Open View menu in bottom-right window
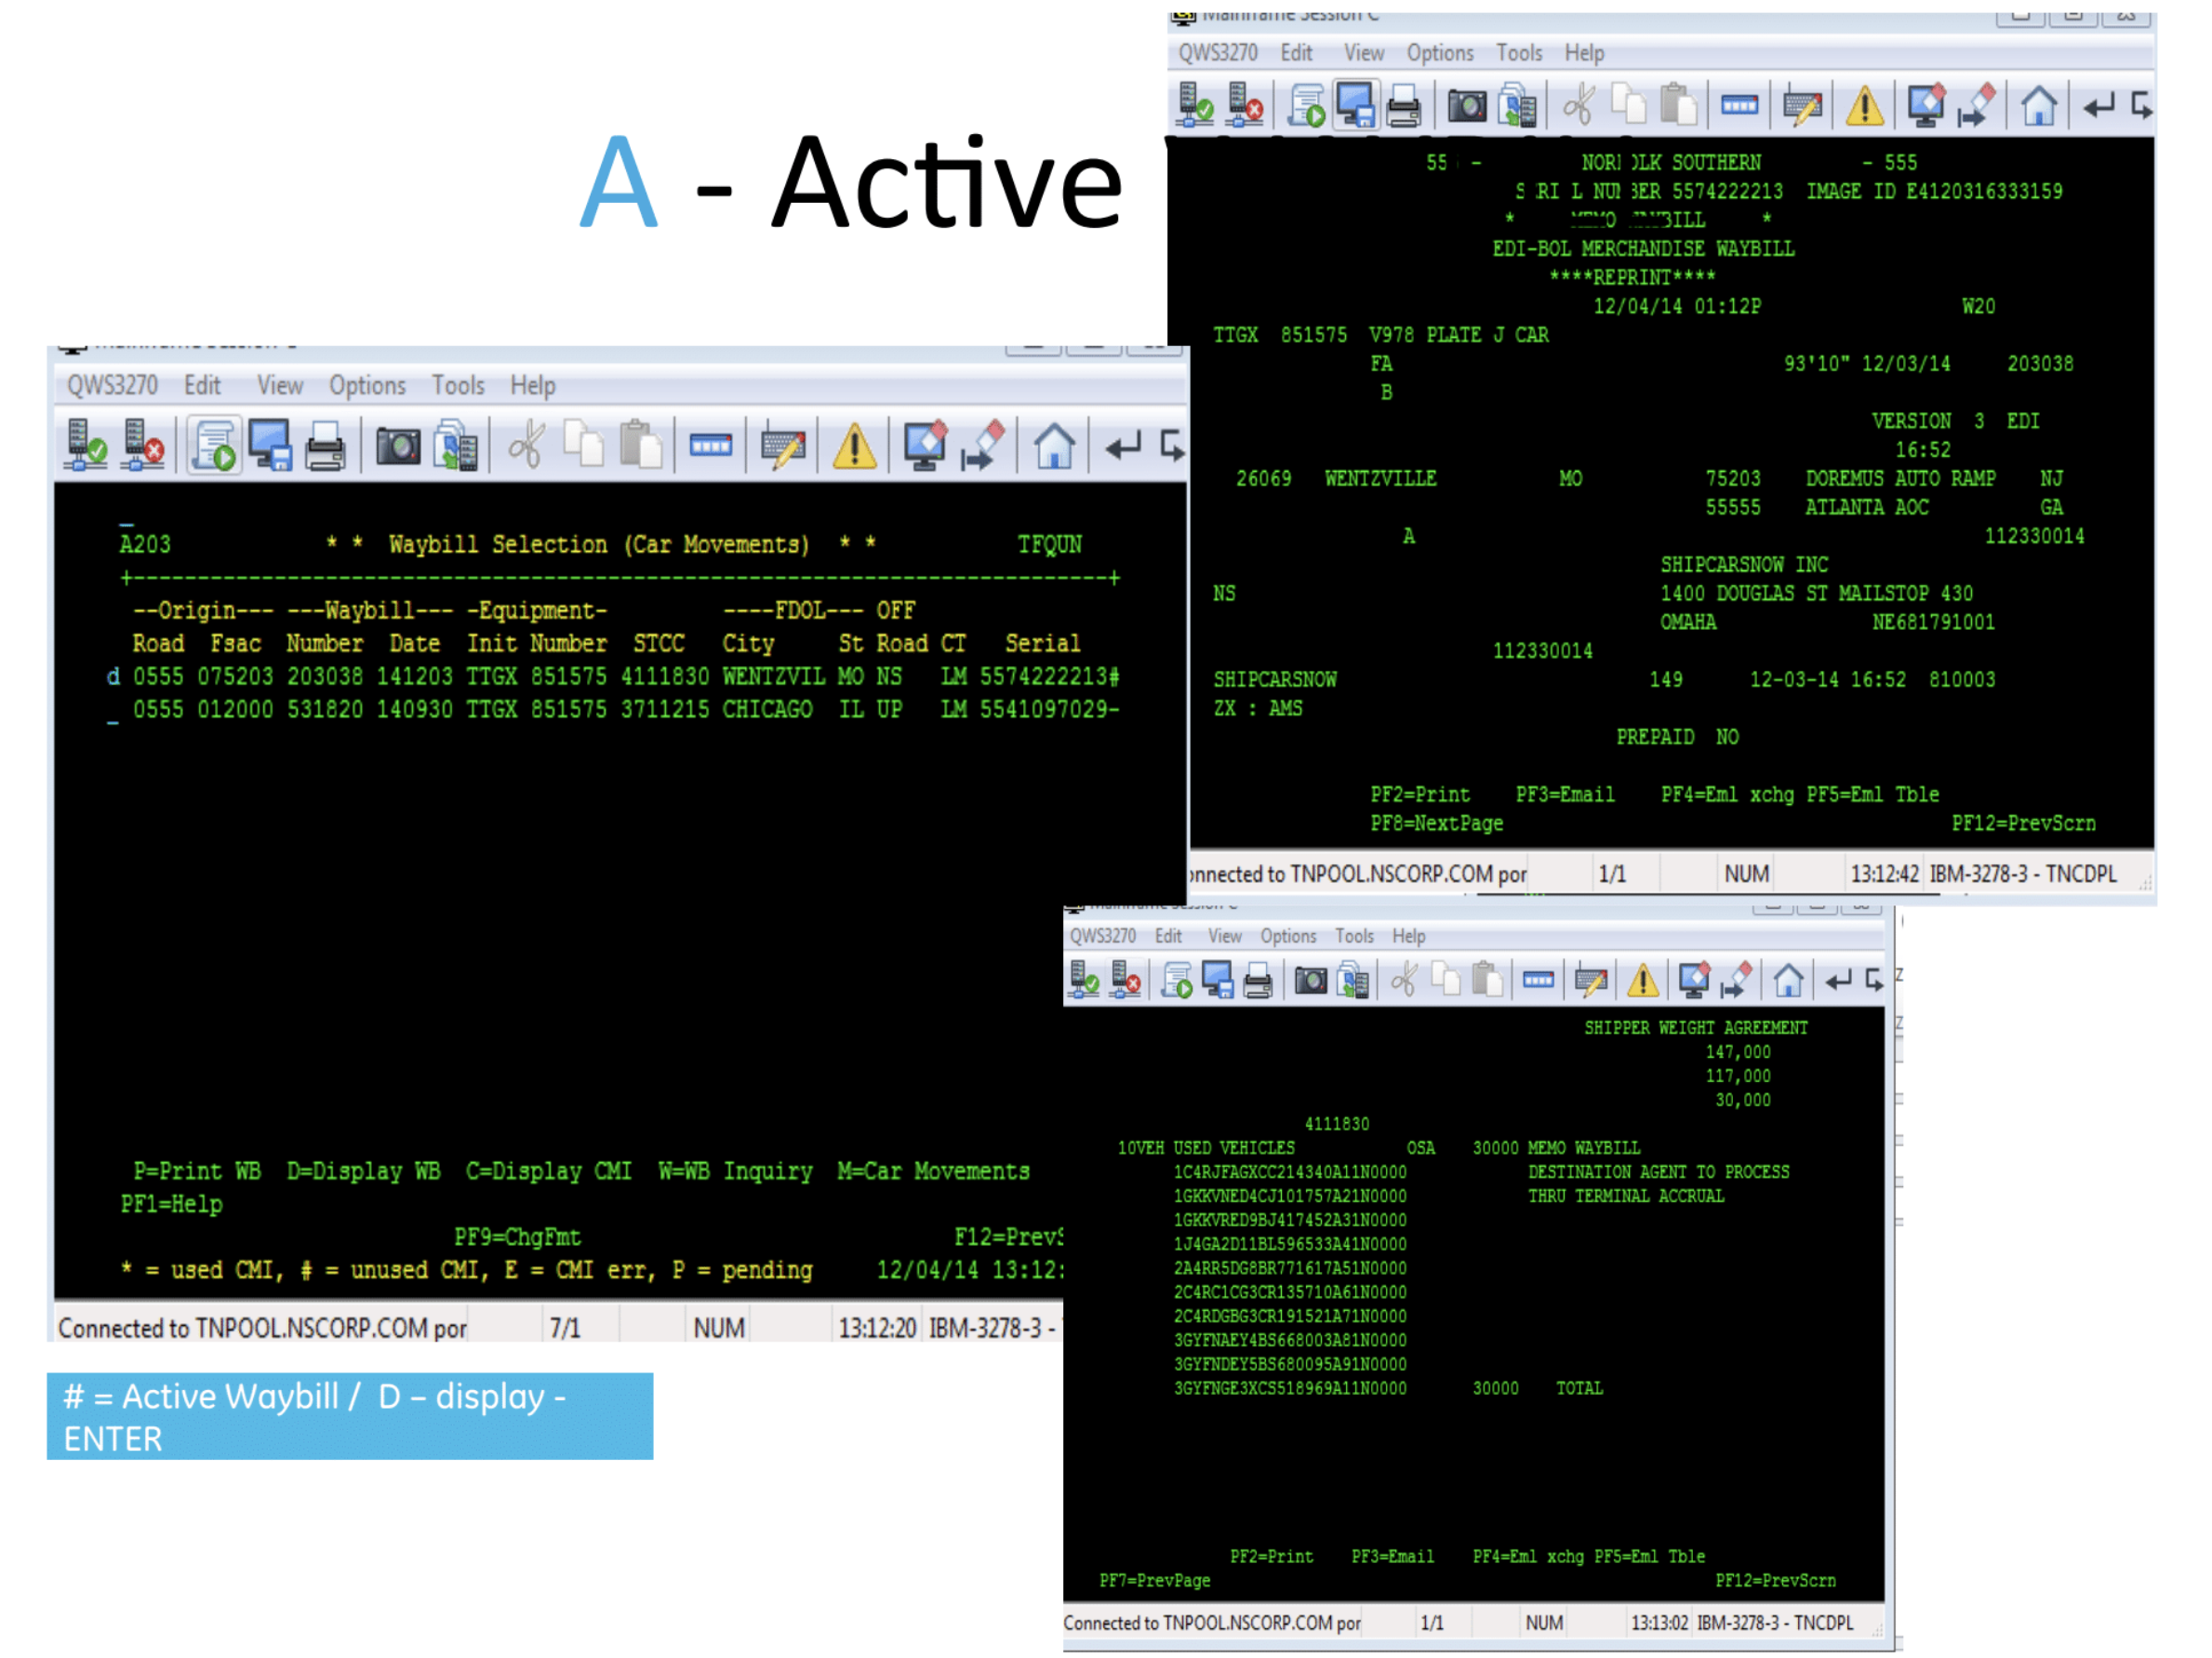This screenshot has width=2212, height=1658. (1224, 936)
